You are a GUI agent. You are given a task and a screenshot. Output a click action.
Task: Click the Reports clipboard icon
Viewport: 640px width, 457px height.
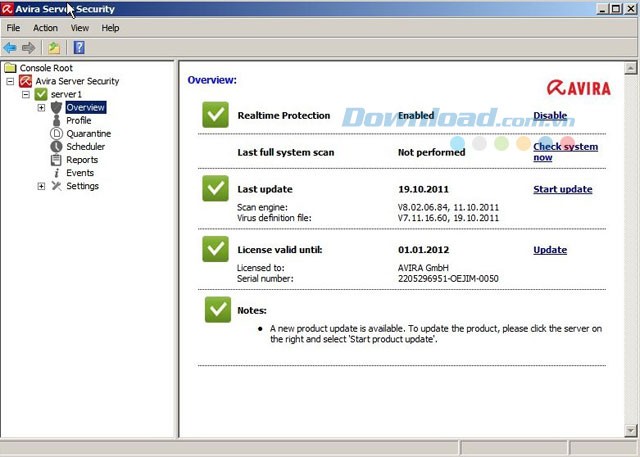[56, 160]
